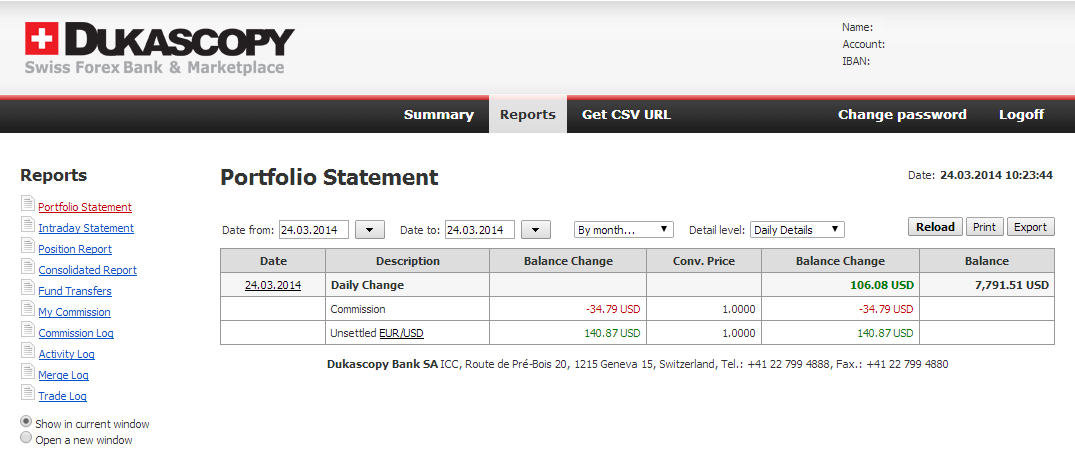This screenshot has width=1075, height=474.
Task: Click the EUR/USD link in Unsettled row
Action: tap(401, 333)
